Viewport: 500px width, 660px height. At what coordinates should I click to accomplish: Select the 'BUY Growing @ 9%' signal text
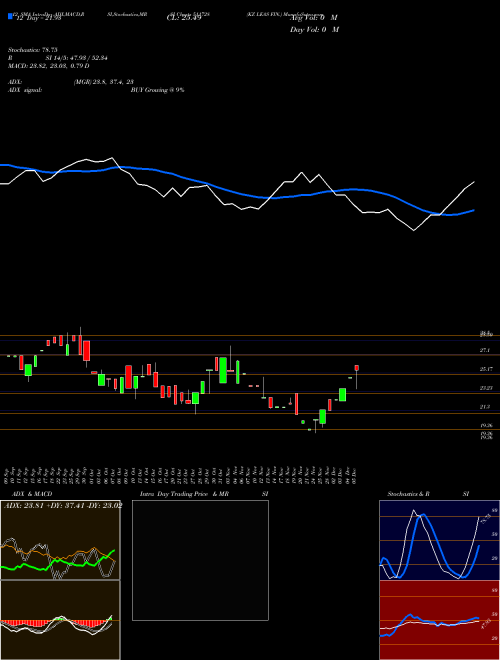click(157, 90)
